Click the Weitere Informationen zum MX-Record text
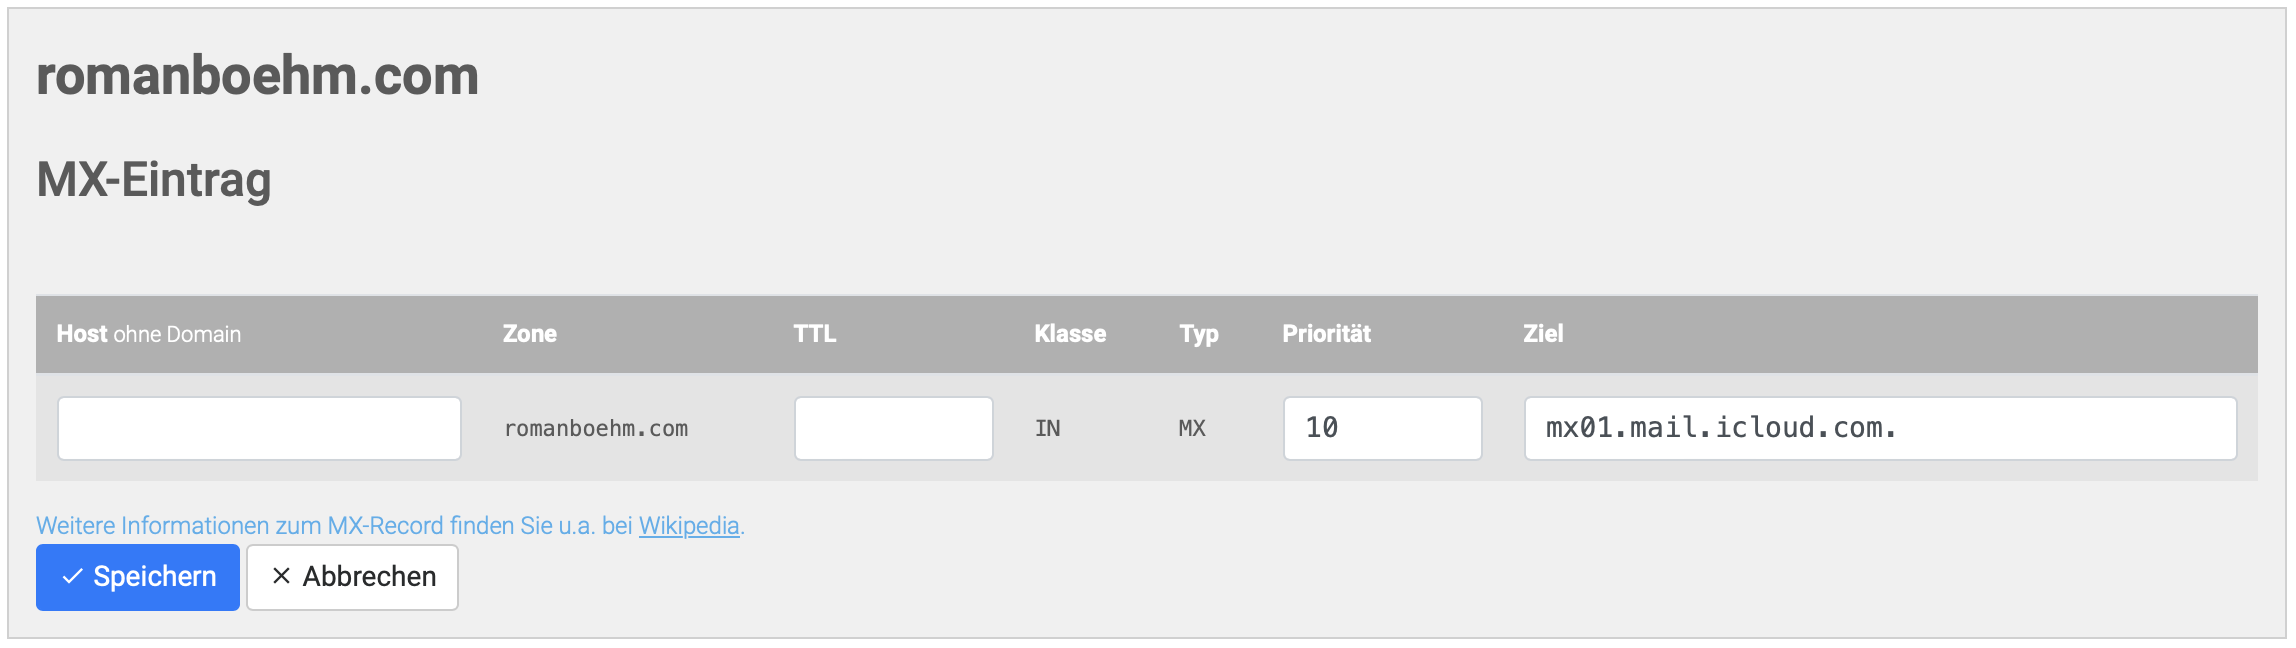 335,525
